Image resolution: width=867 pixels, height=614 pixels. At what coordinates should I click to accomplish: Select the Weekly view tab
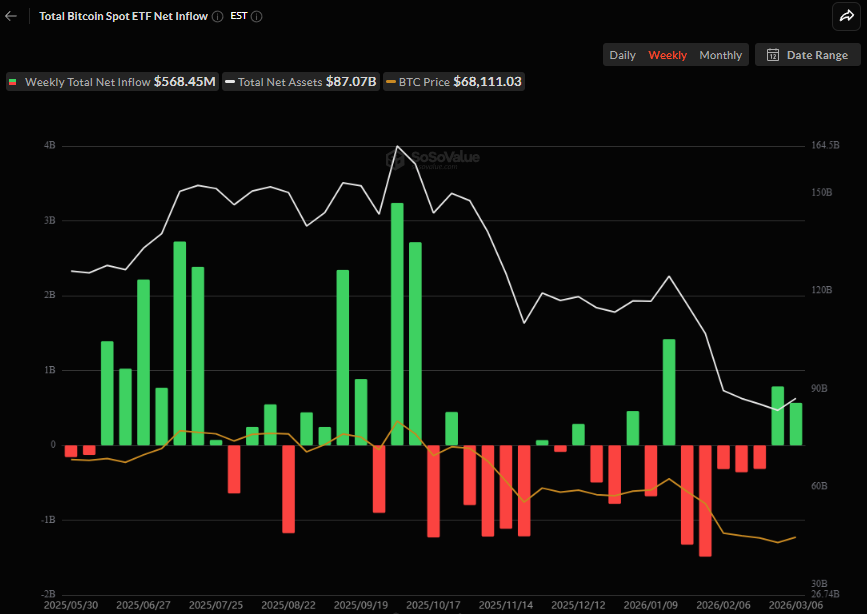coord(667,55)
